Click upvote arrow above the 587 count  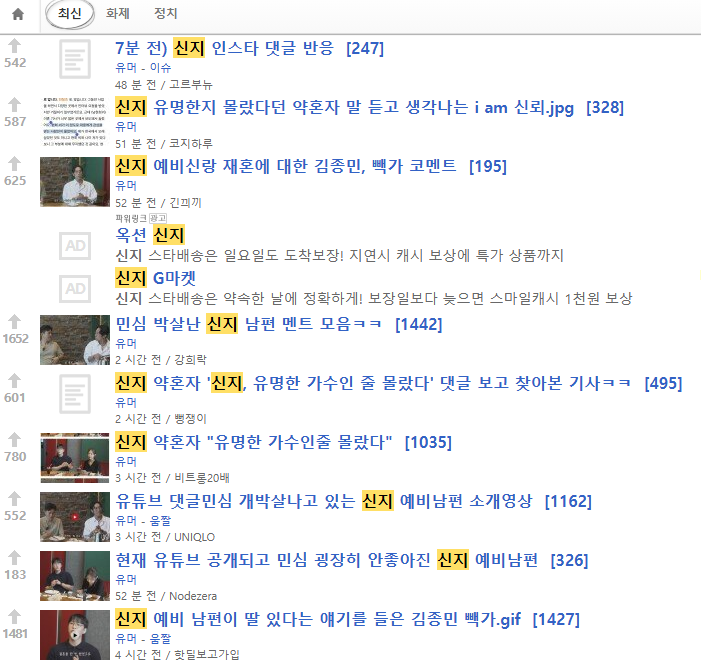tap(15, 104)
